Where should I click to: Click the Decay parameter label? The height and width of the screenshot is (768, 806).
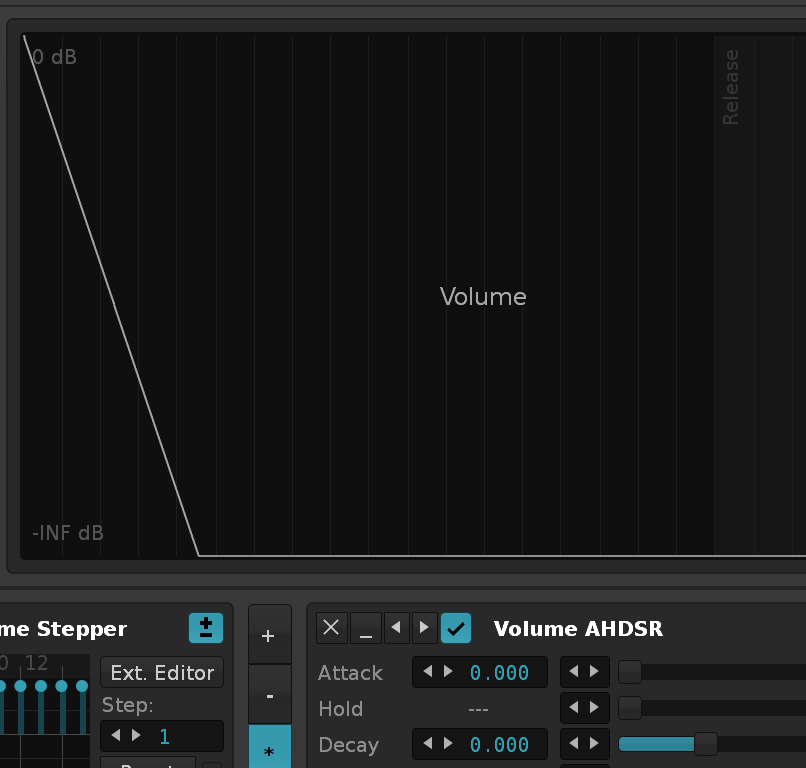[349, 745]
